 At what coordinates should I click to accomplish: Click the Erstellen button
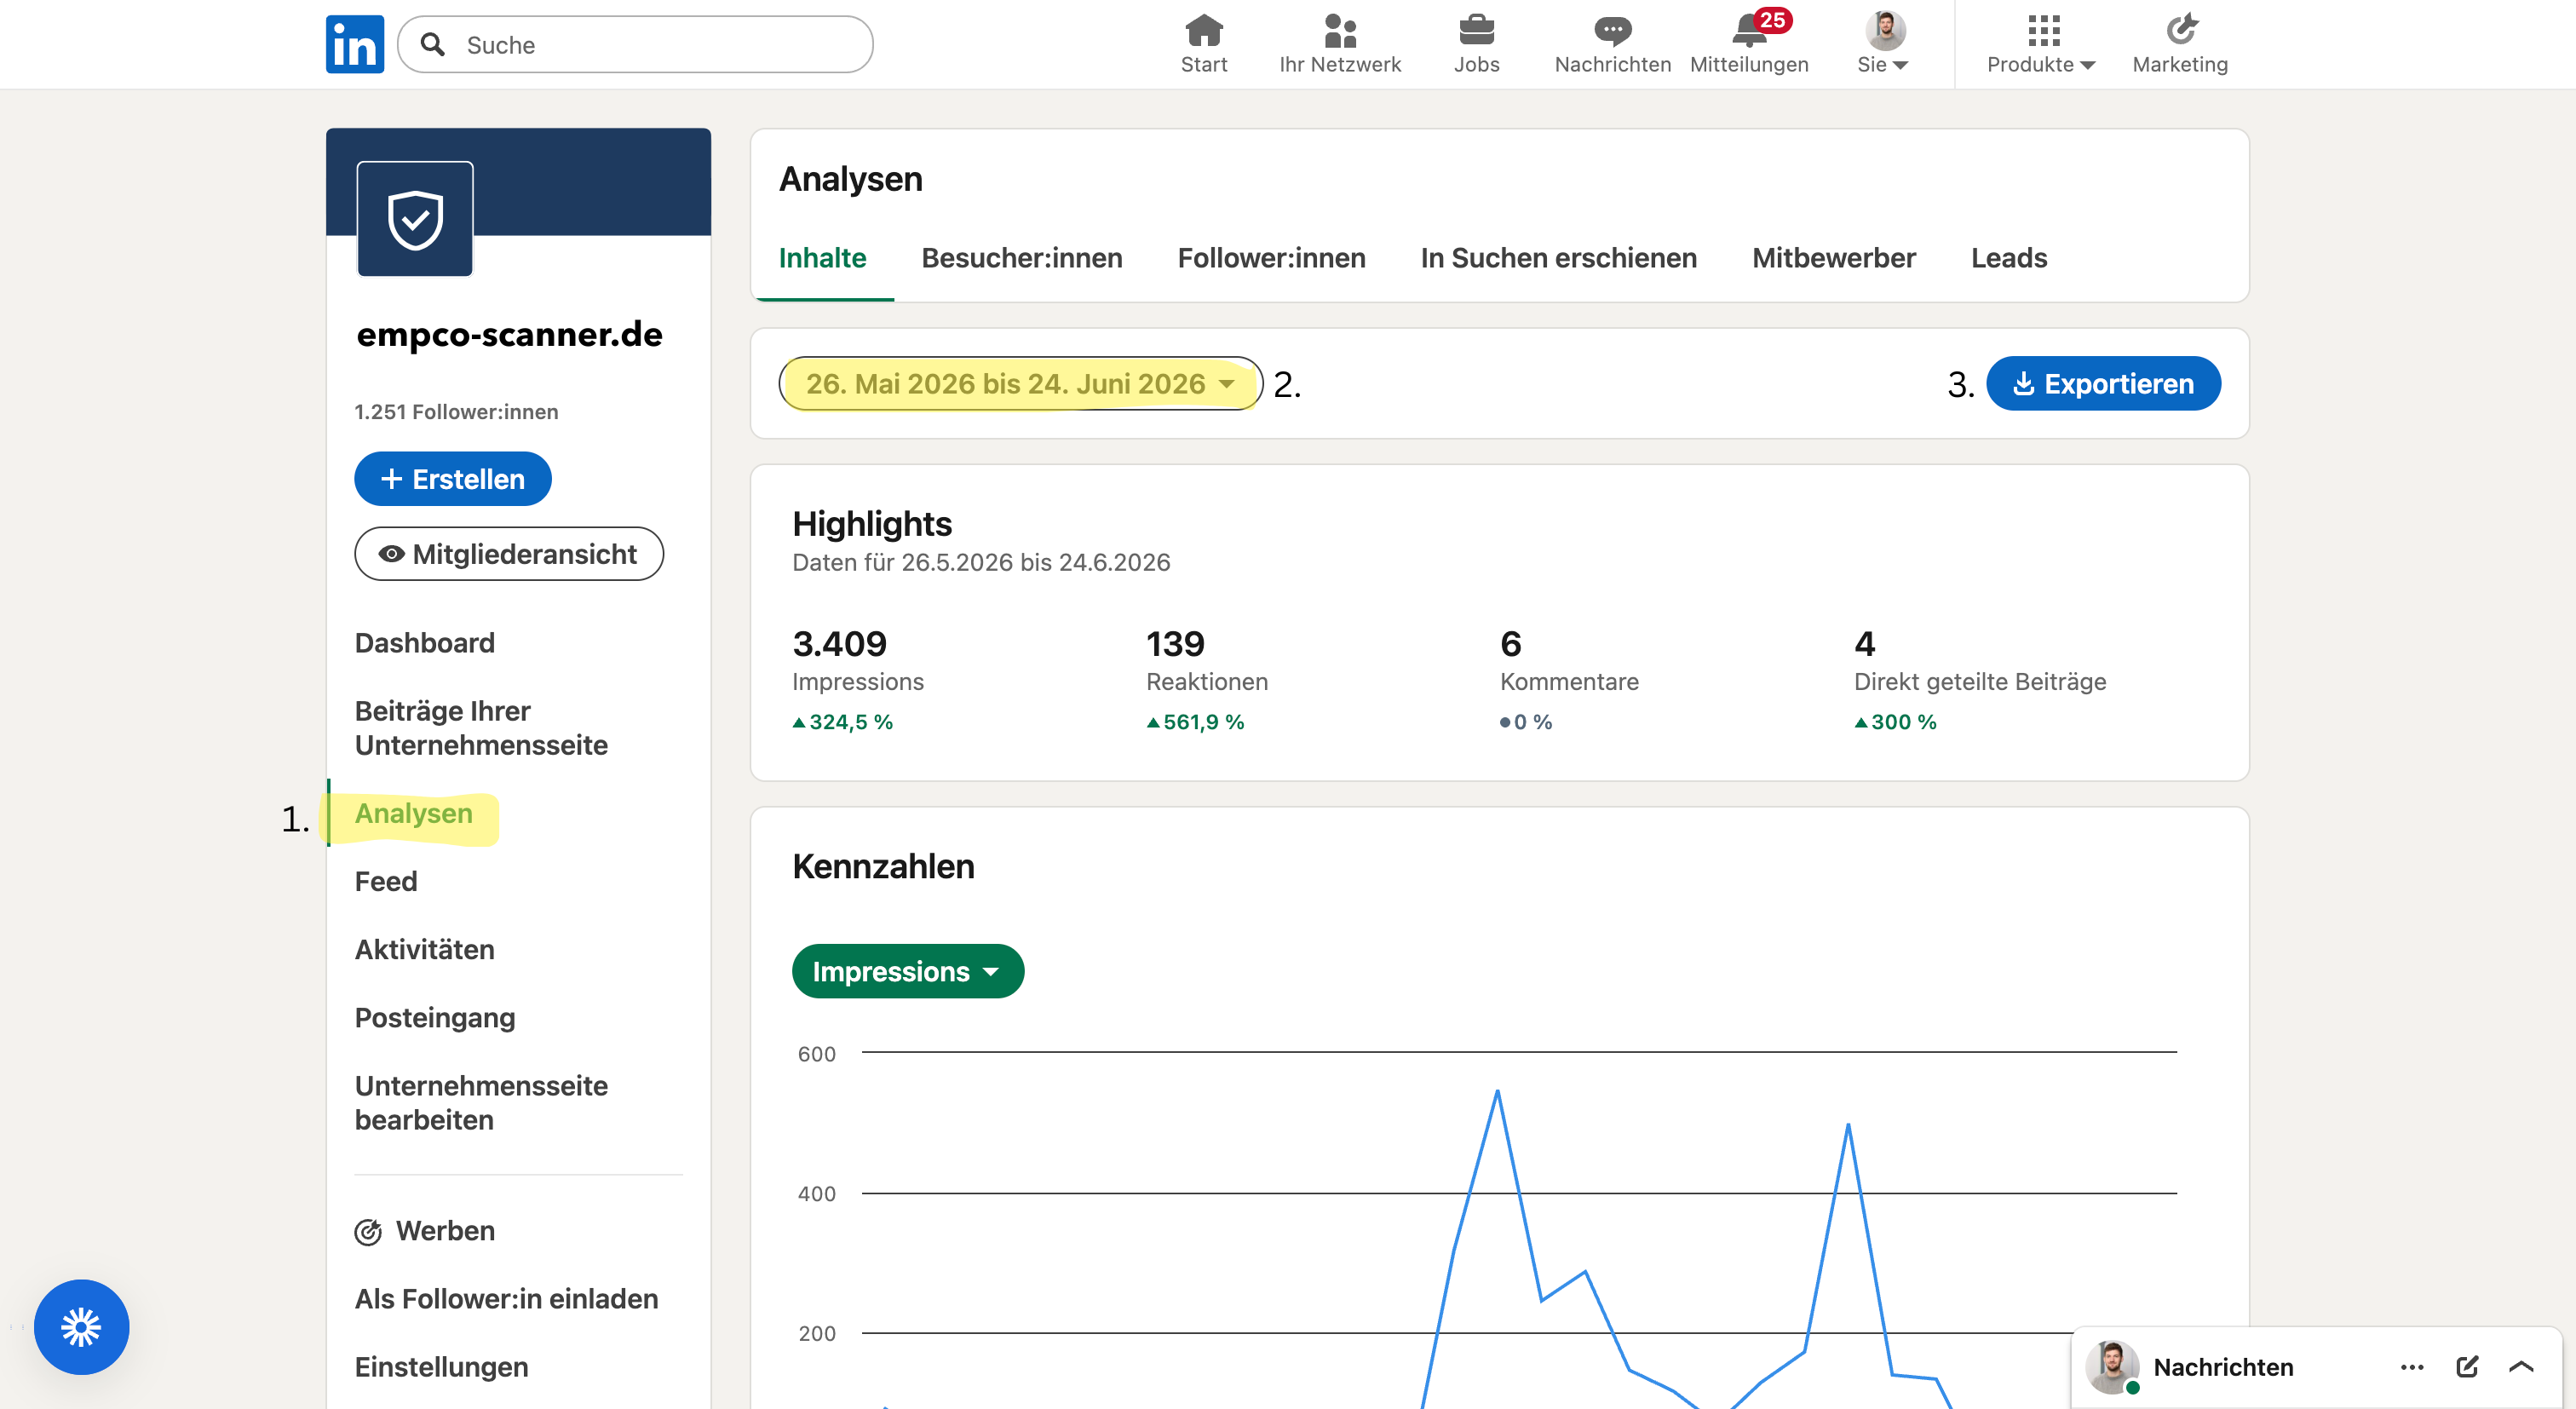point(453,479)
